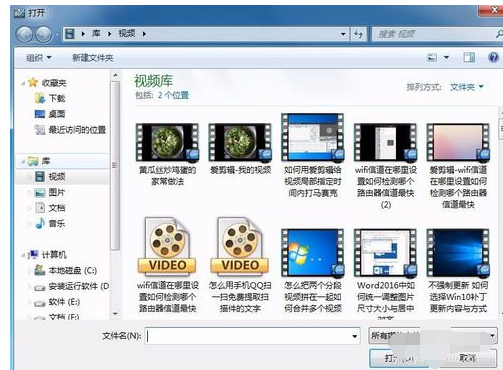Viewport: 503px width, 370px height.
Task: Close the 打开 dialog window
Action: tap(492, 11)
